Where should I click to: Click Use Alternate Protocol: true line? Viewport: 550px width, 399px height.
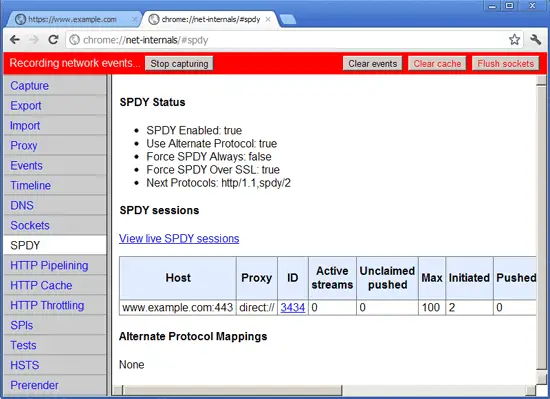[212, 143]
